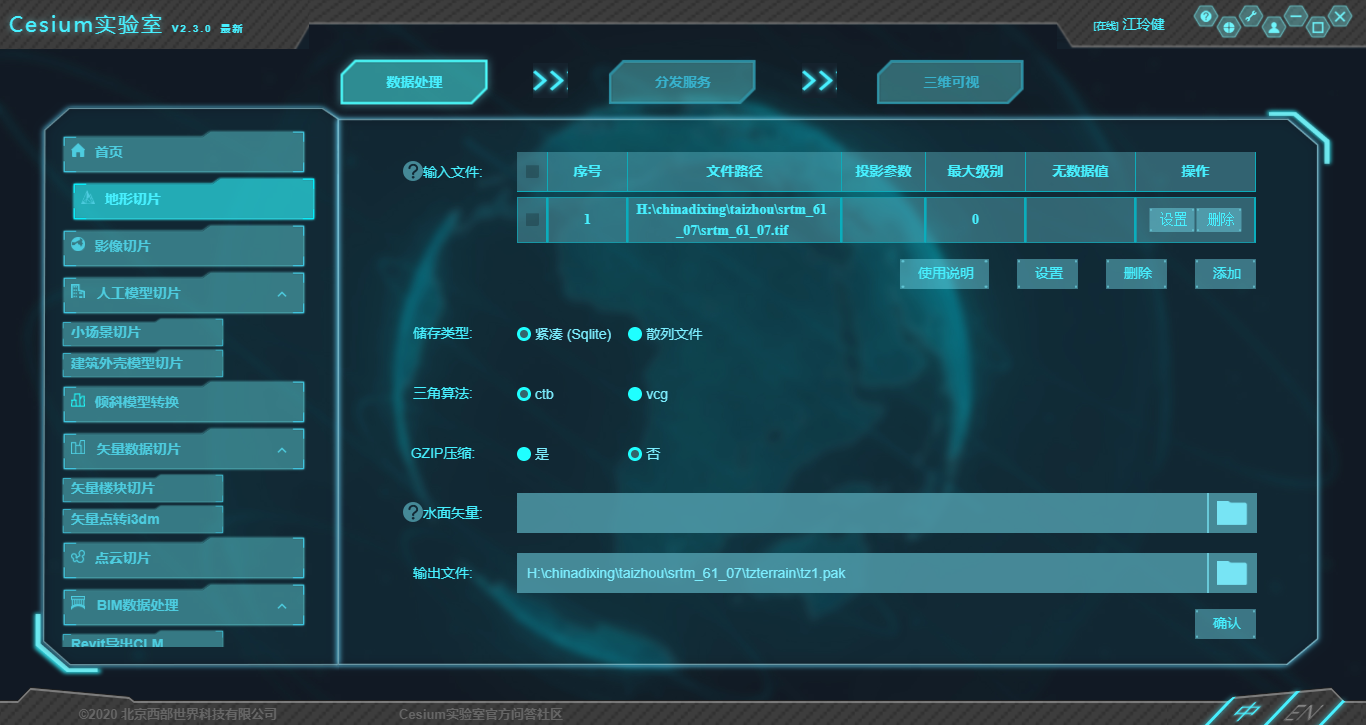Select 紧凑 (Sqlite) storage type
This screenshot has height=725, width=1366.
tap(524, 334)
